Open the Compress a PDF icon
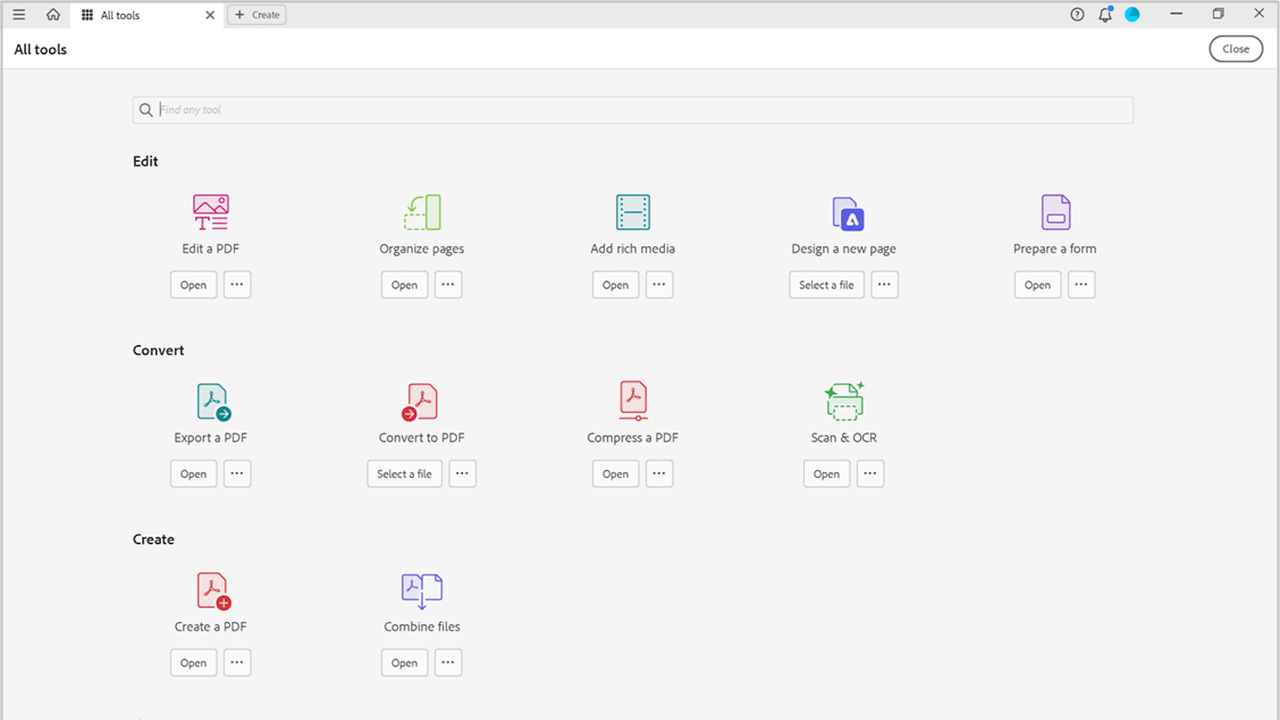 tap(632, 400)
